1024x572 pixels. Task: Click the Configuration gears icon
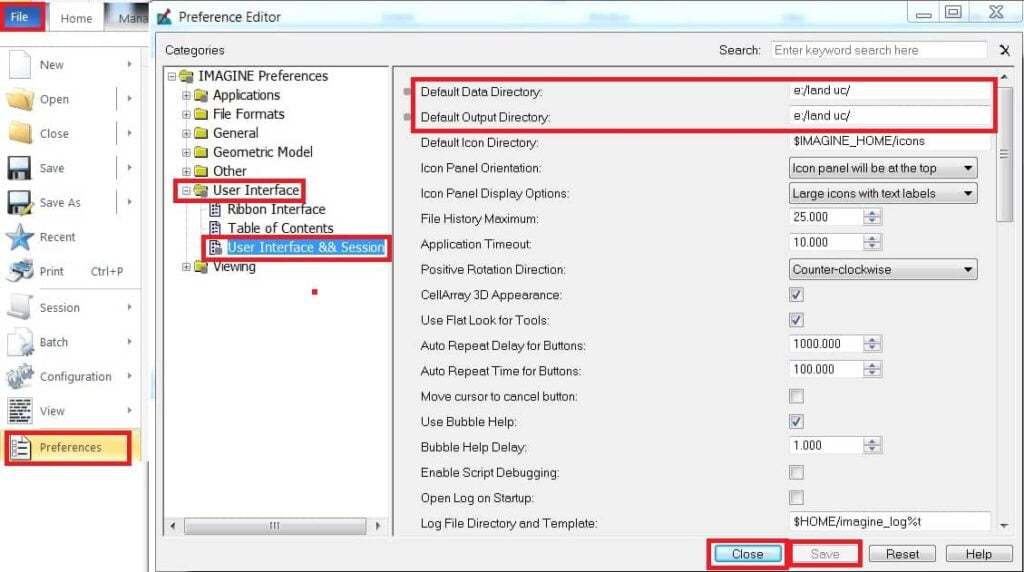20,376
